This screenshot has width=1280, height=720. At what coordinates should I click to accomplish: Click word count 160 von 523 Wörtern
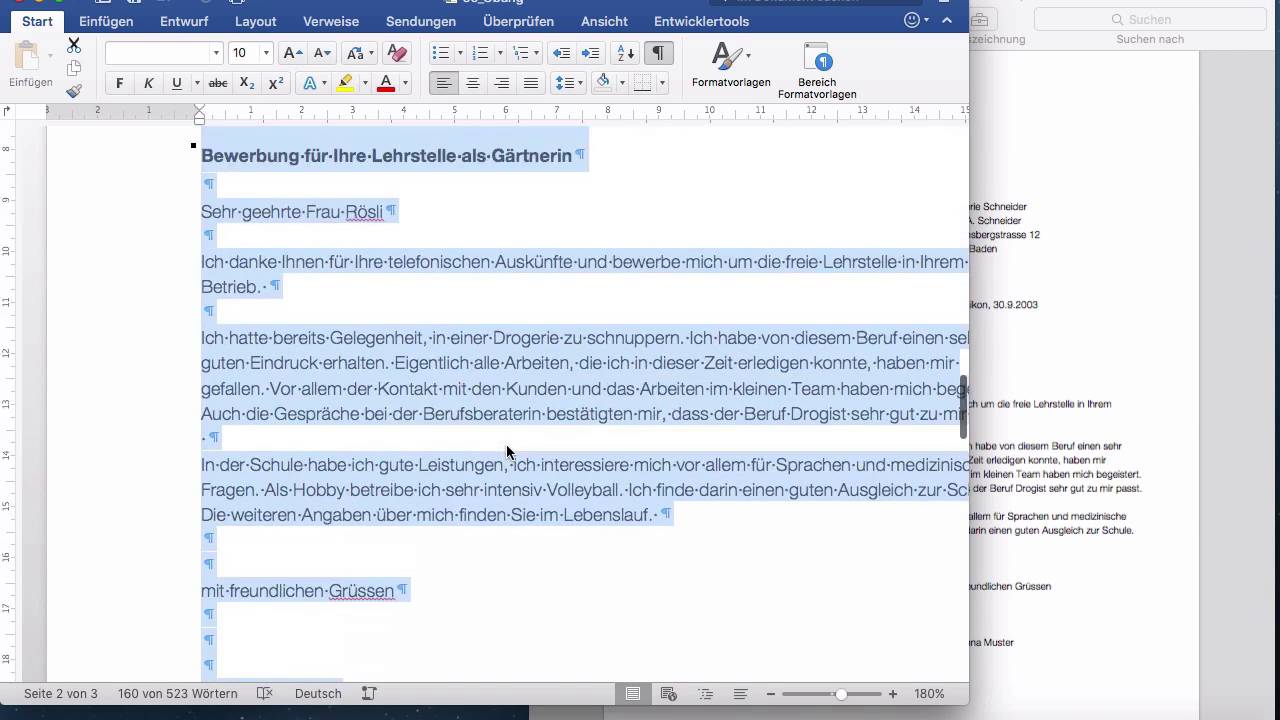click(179, 694)
